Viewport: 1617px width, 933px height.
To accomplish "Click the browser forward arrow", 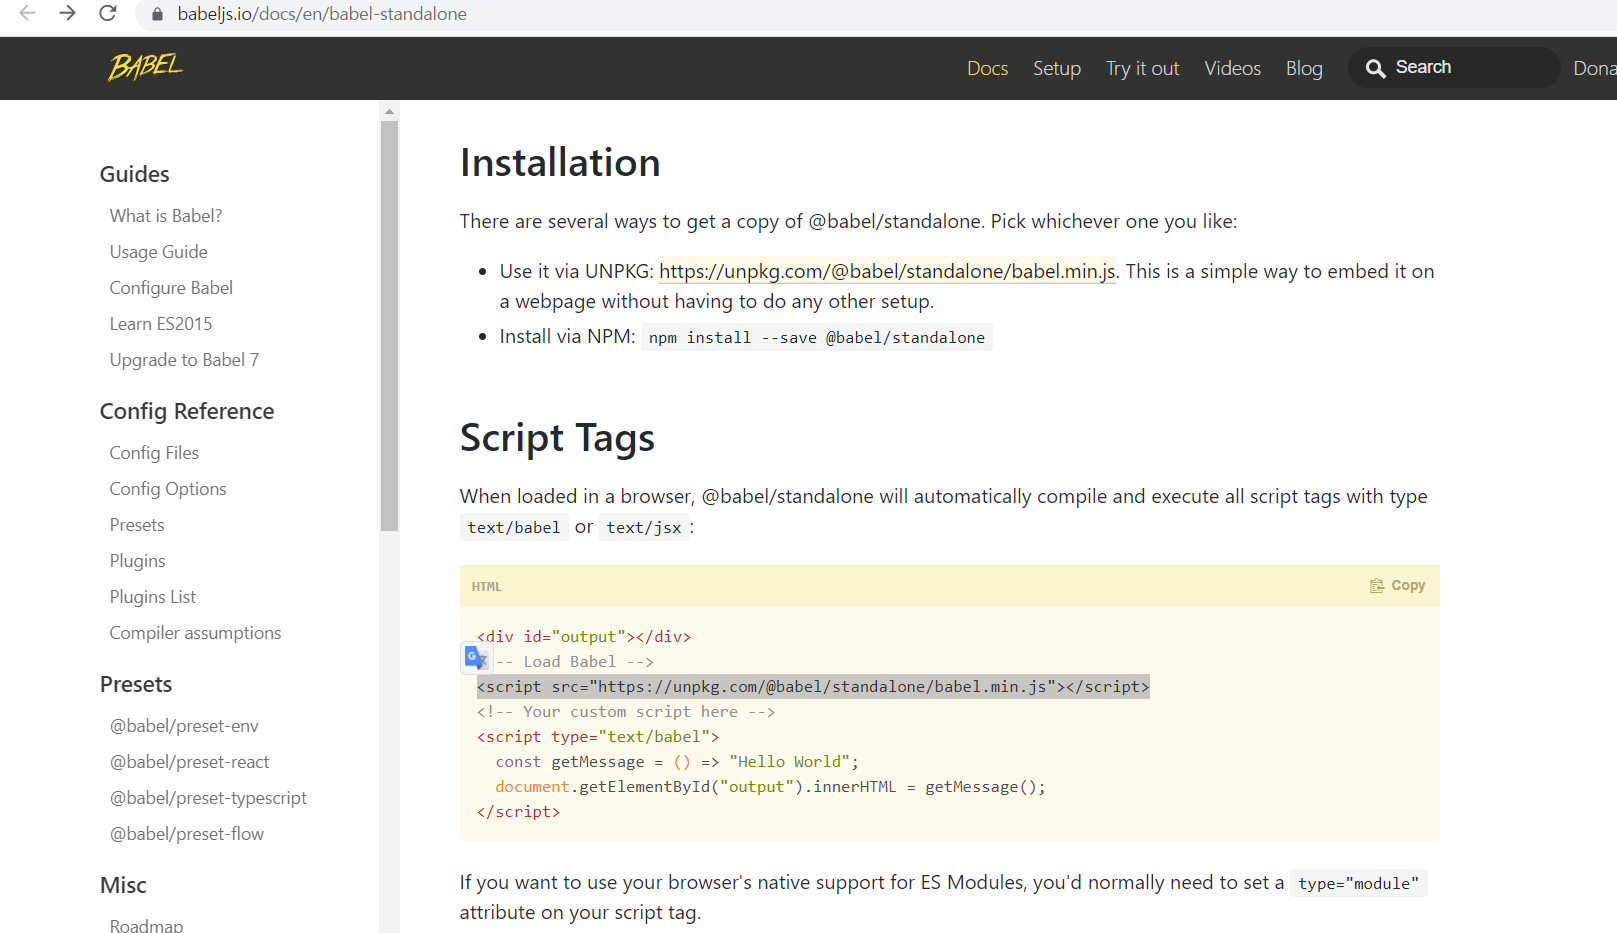I will click(67, 13).
